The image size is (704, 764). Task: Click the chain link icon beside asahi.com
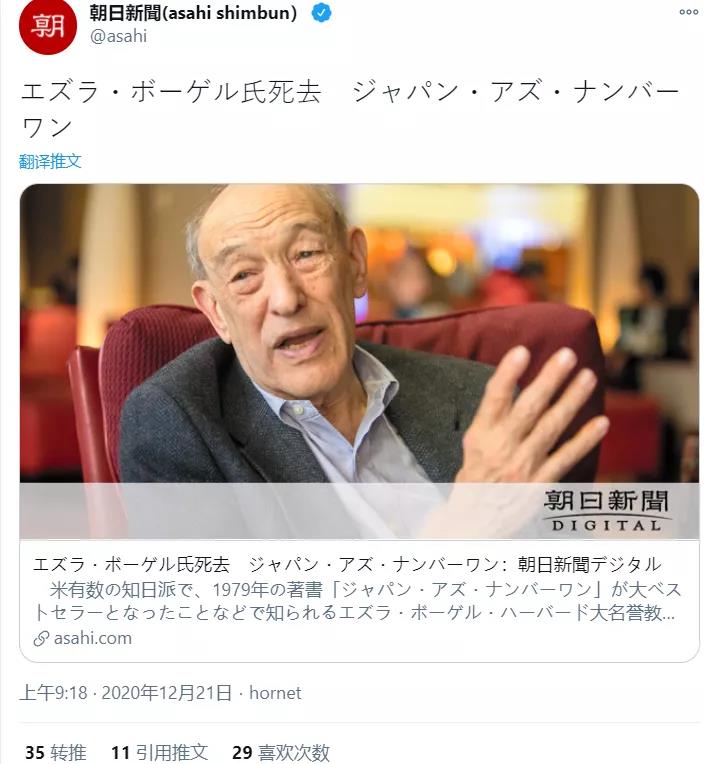[x=41, y=638]
